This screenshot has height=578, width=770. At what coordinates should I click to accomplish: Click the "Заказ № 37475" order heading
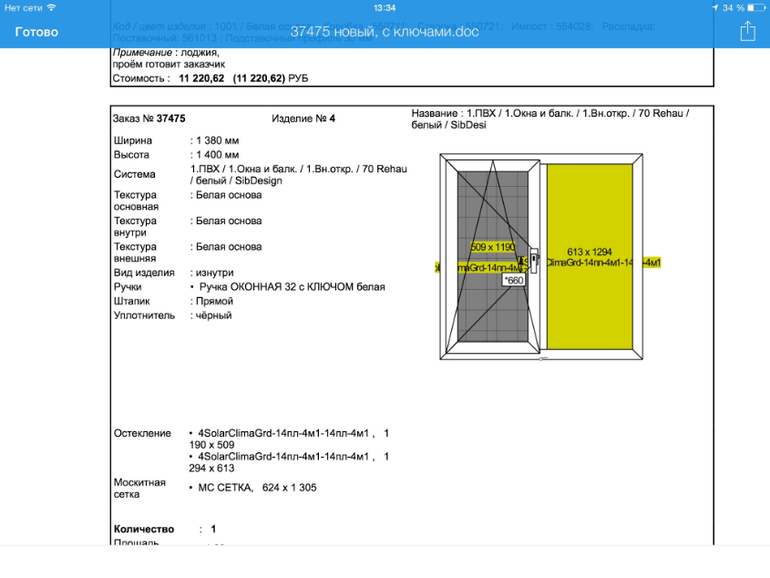[150, 118]
